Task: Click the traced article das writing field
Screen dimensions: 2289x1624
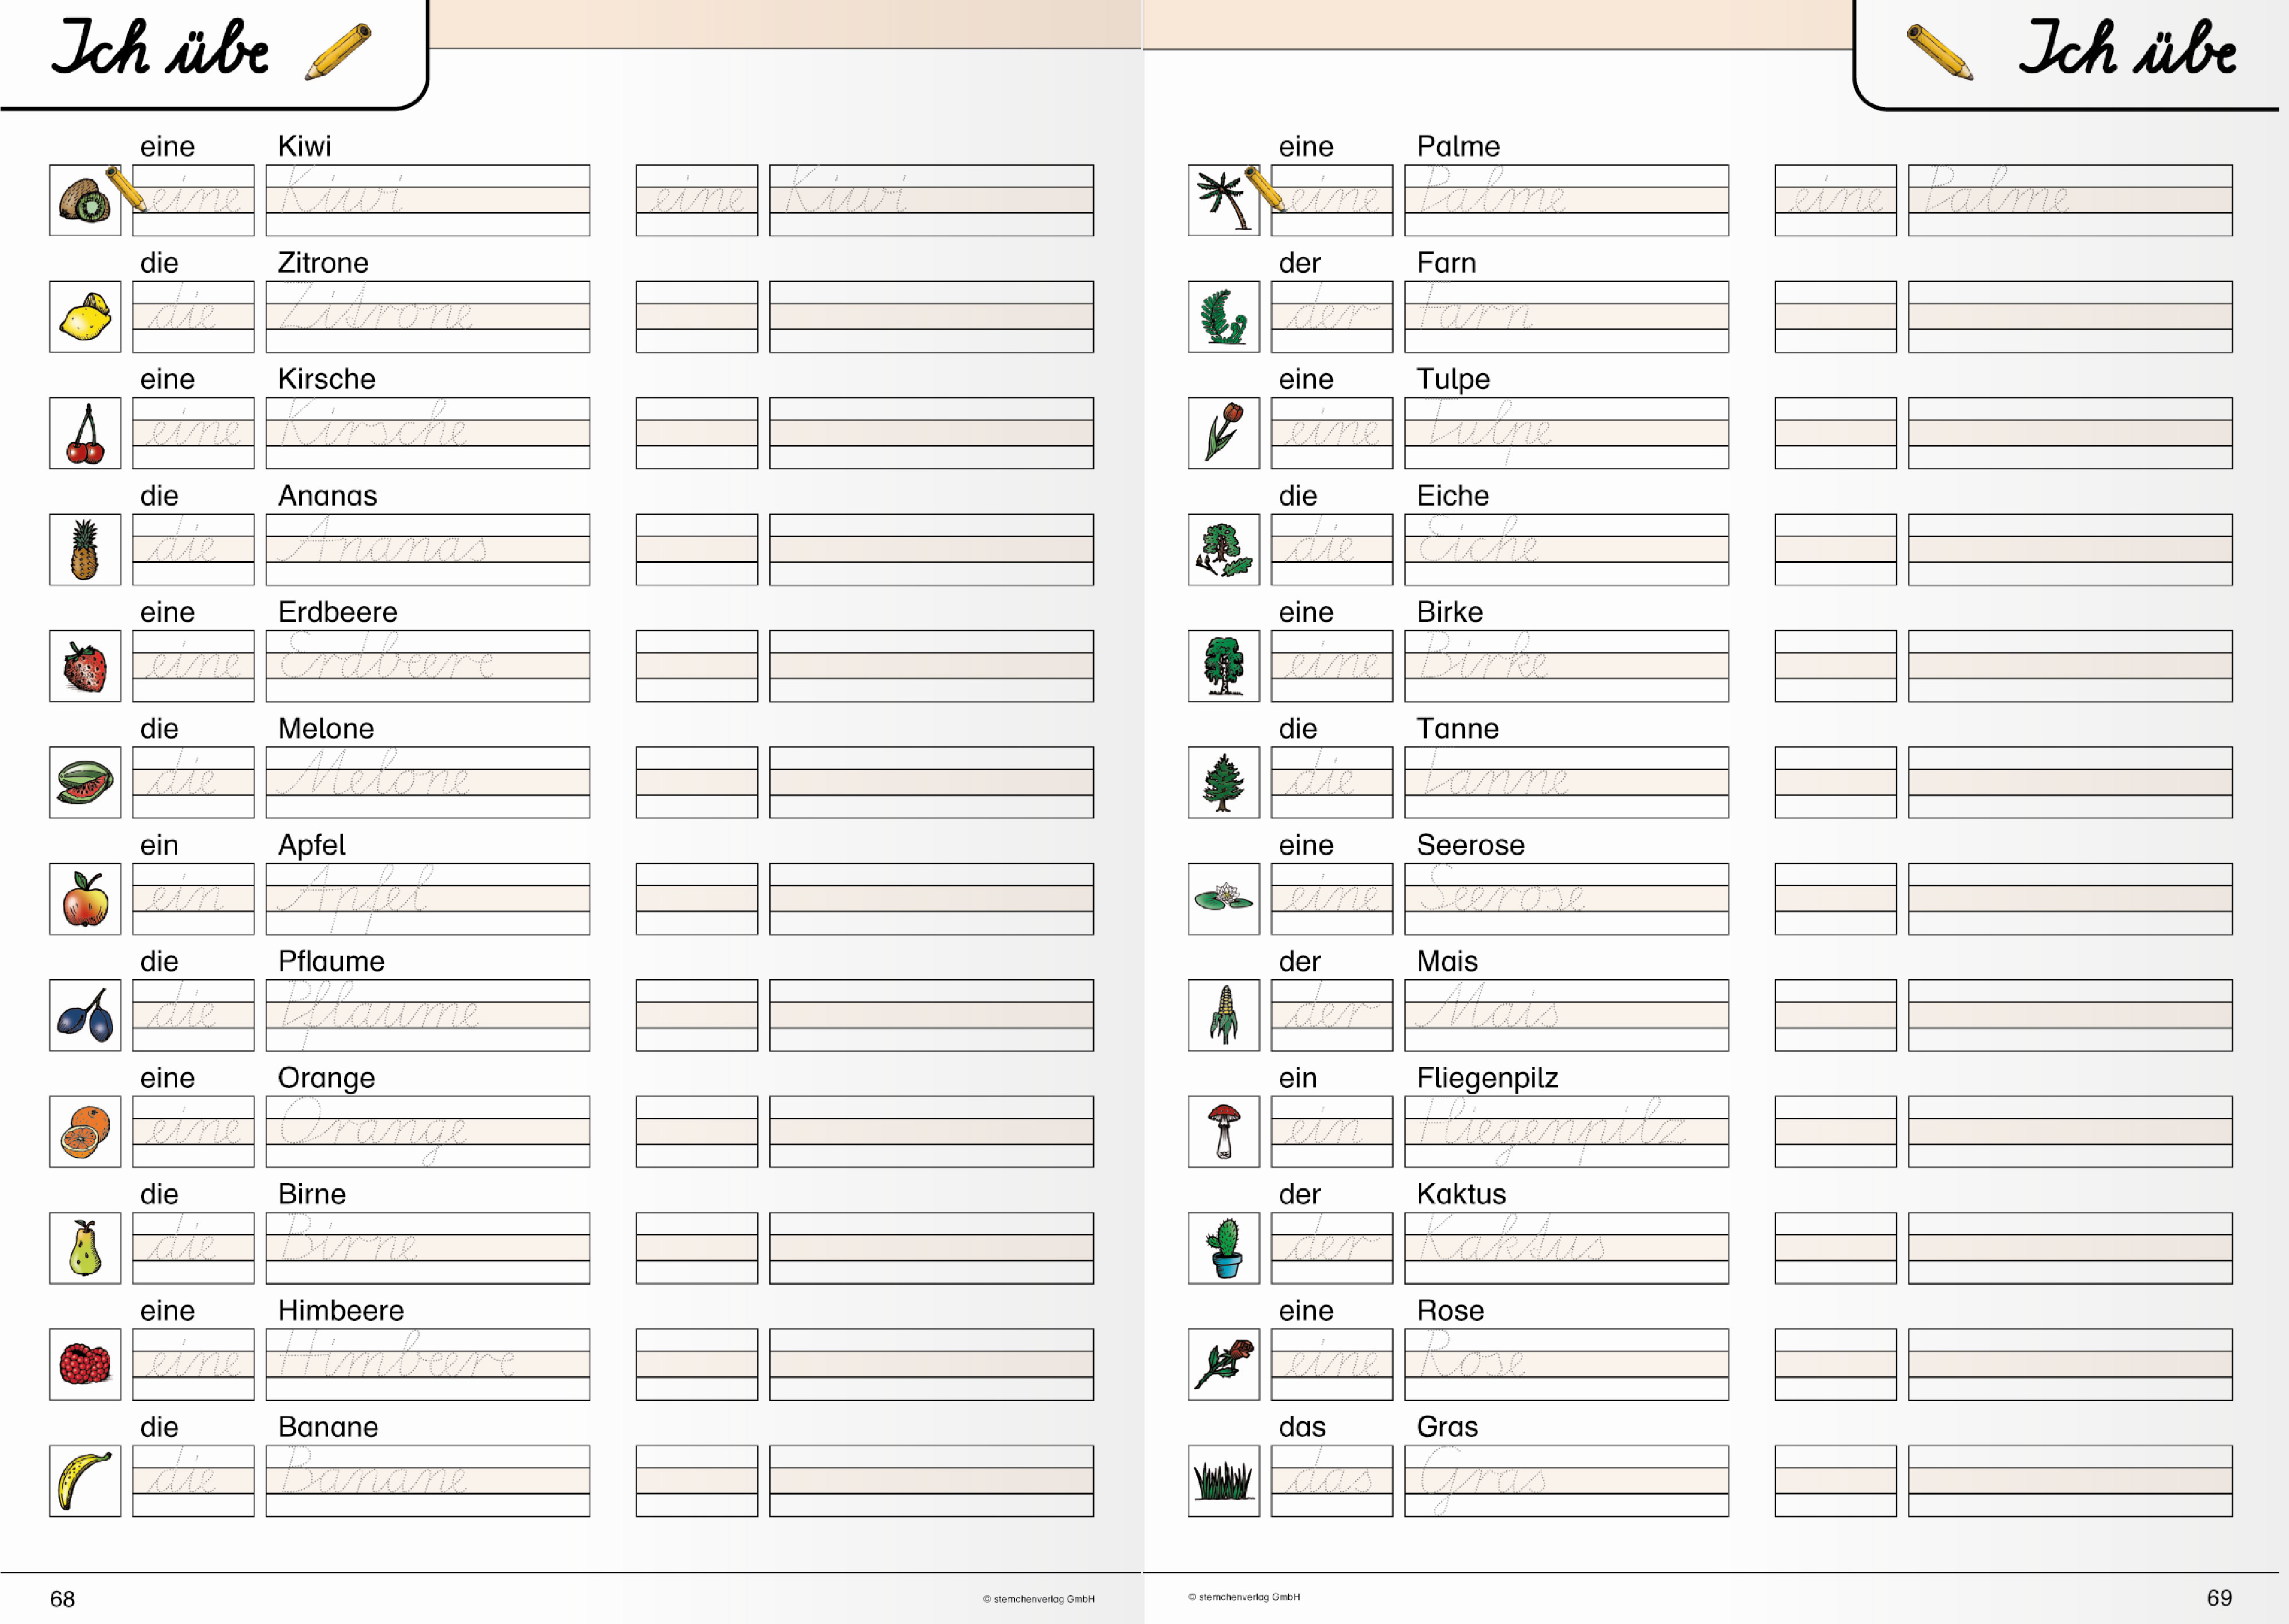Action: pos(1331,1480)
